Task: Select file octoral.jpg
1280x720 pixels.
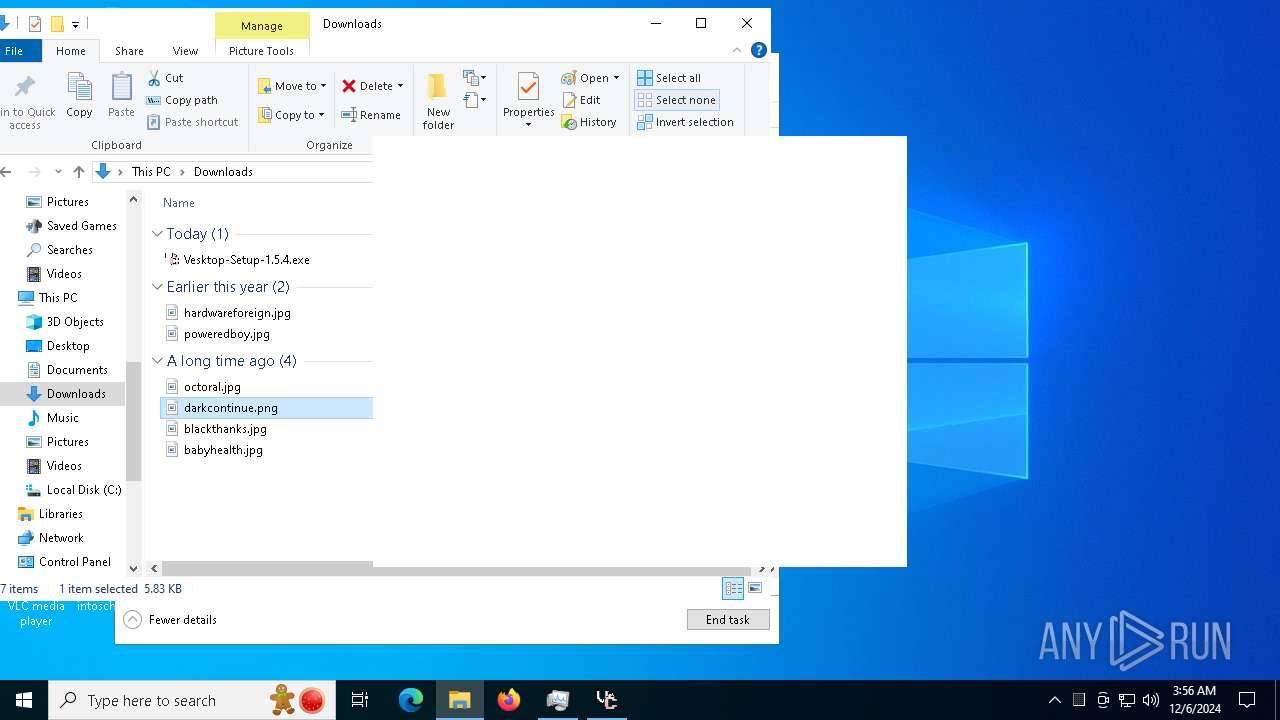Action: click(212, 387)
